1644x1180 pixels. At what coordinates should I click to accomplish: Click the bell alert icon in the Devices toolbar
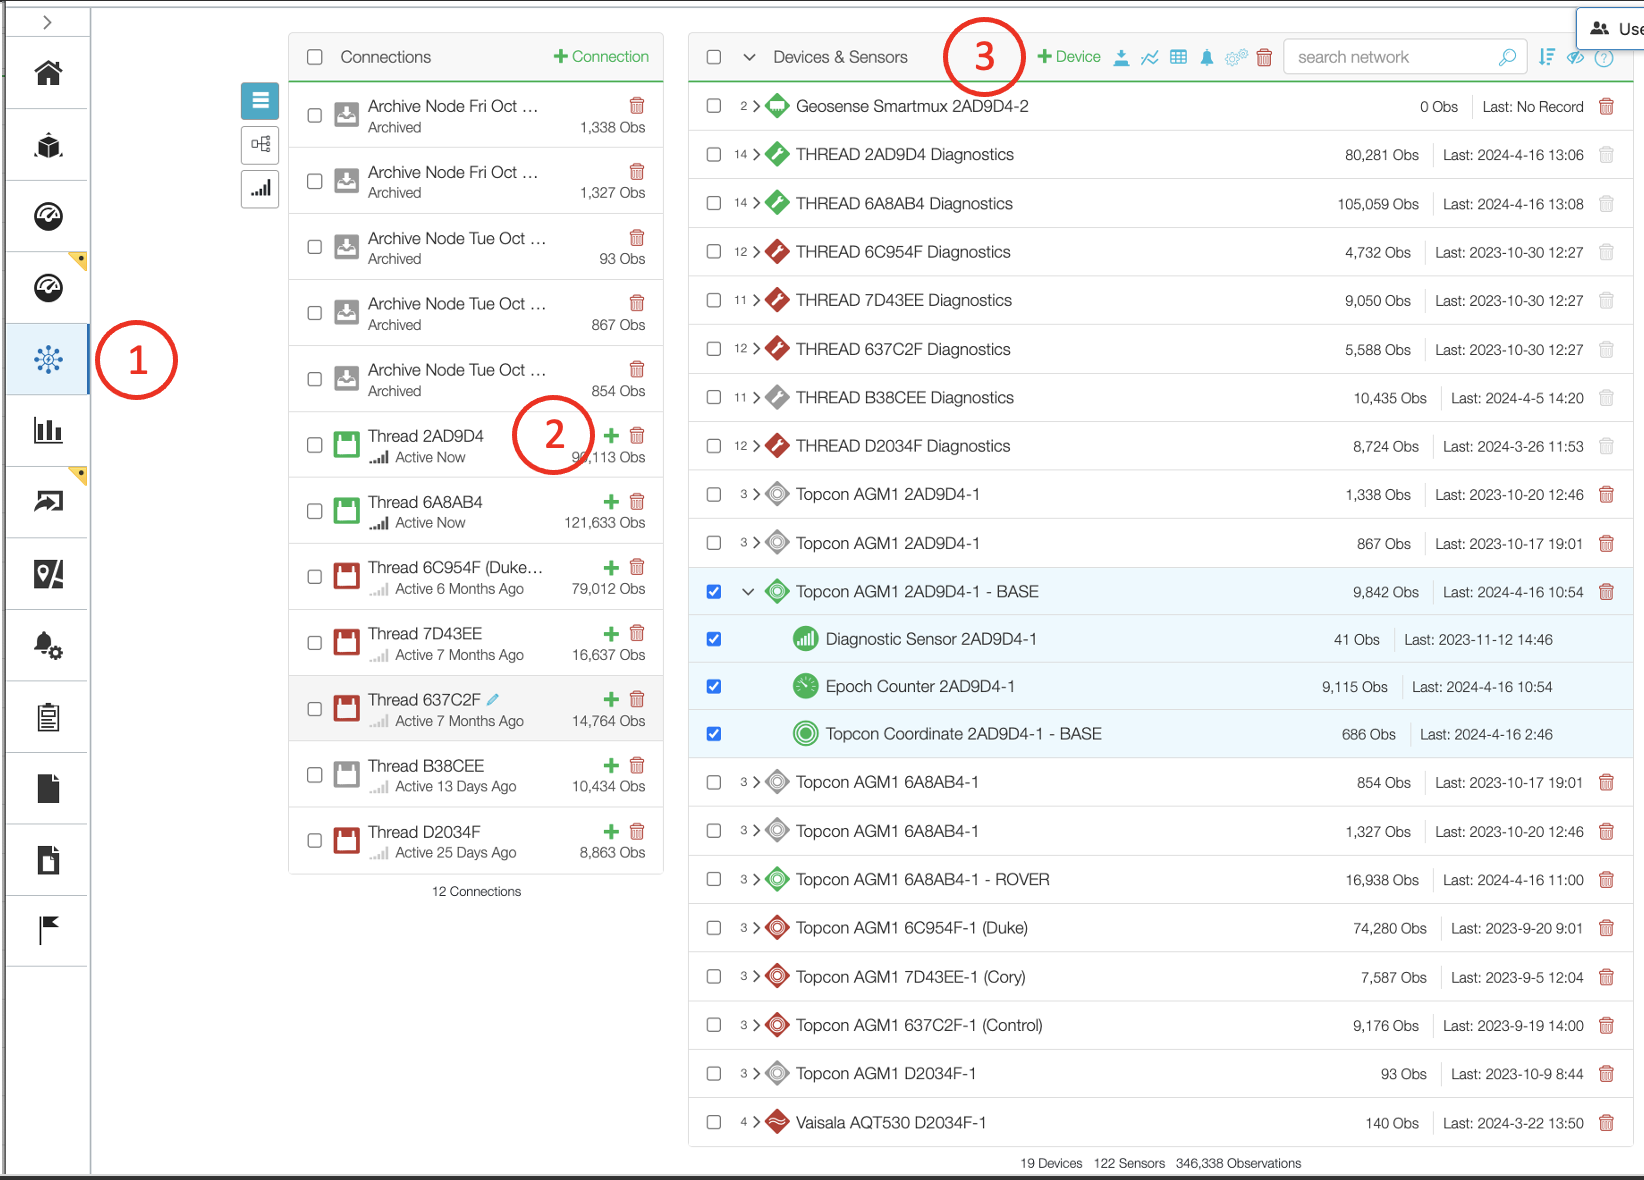1207,58
